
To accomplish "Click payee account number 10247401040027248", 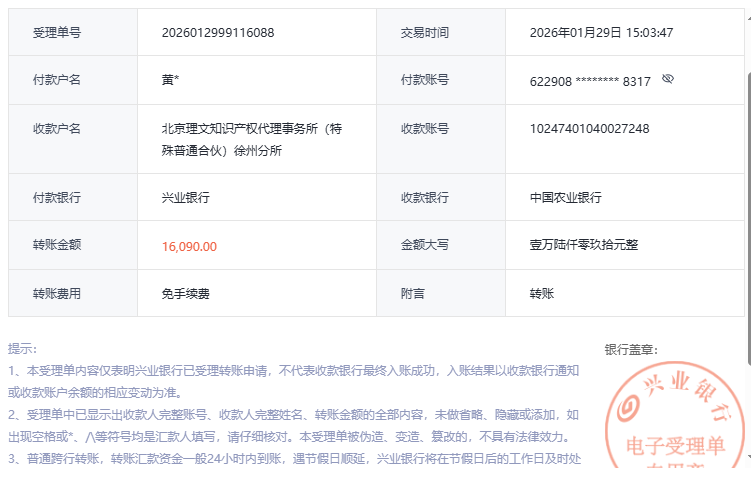I will pyautogui.click(x=589, y=129).
